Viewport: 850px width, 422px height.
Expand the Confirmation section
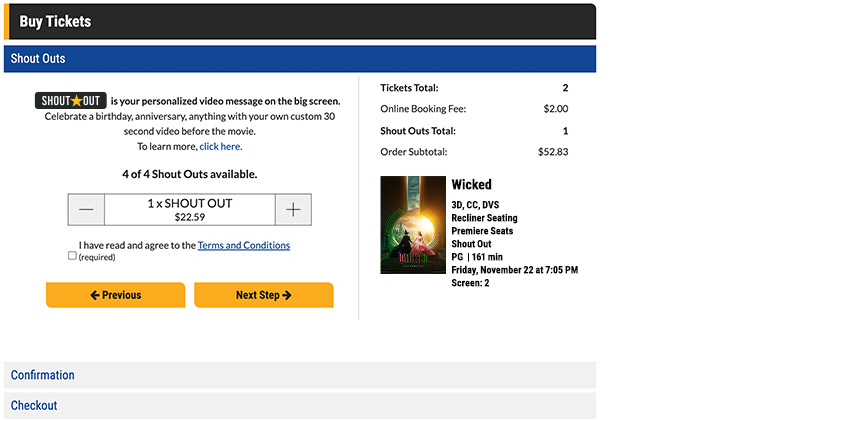300,375
